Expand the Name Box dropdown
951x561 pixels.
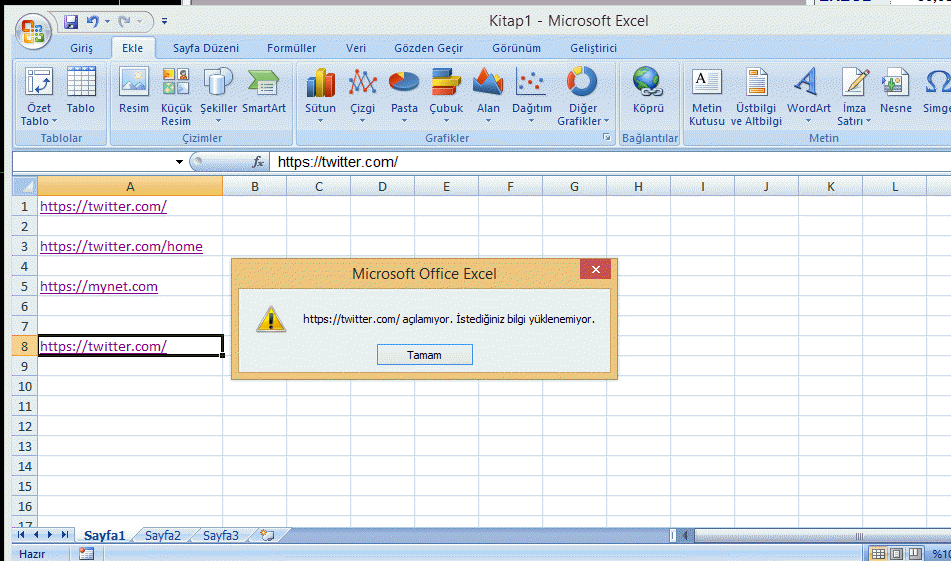179,162
